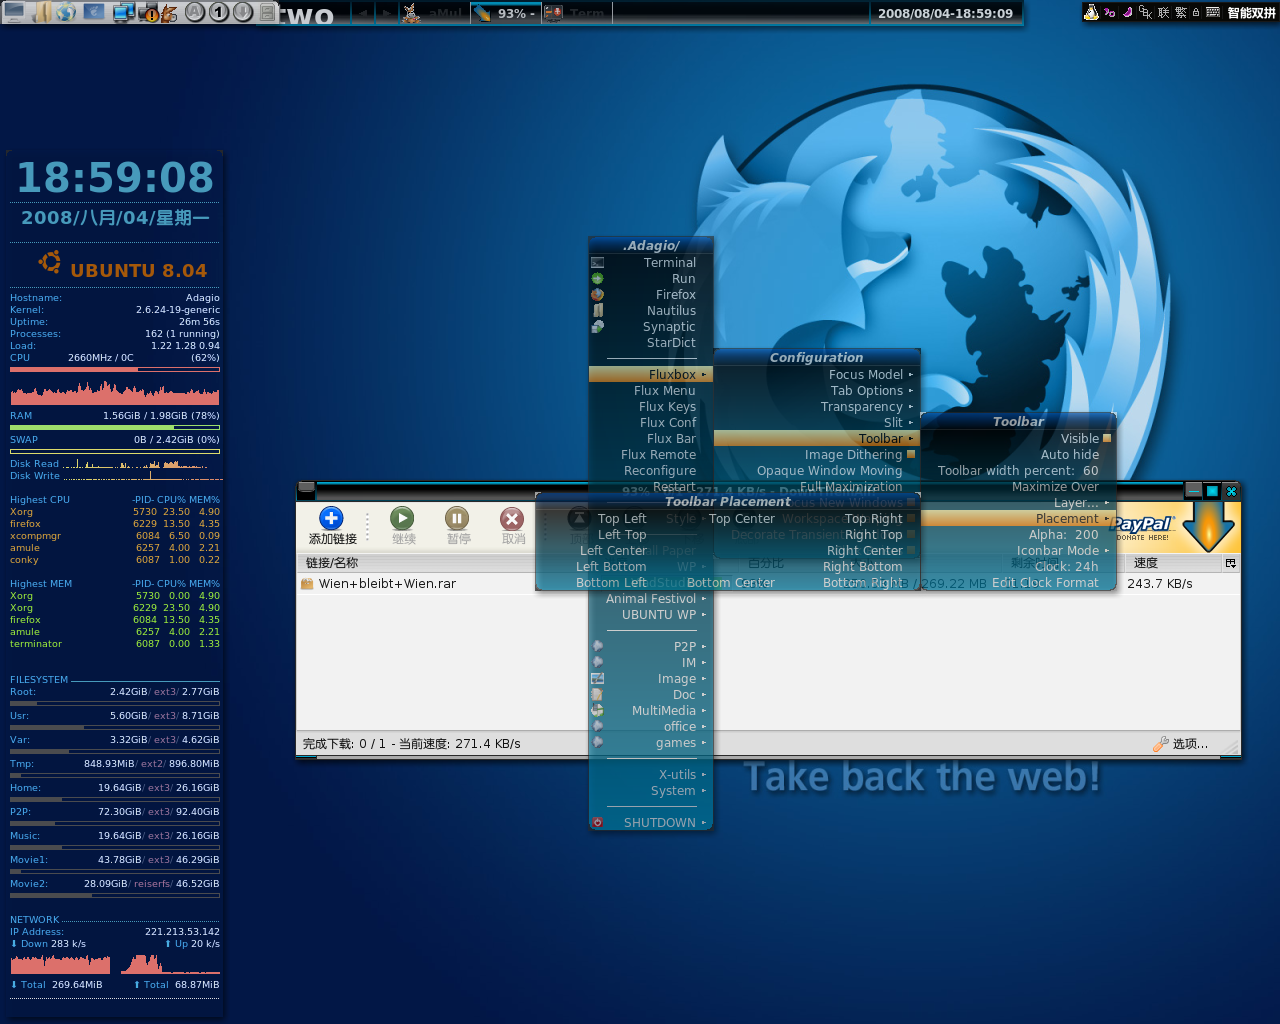
Task: Click Edit Clock Format
Action: click(x=1018, y=582)
